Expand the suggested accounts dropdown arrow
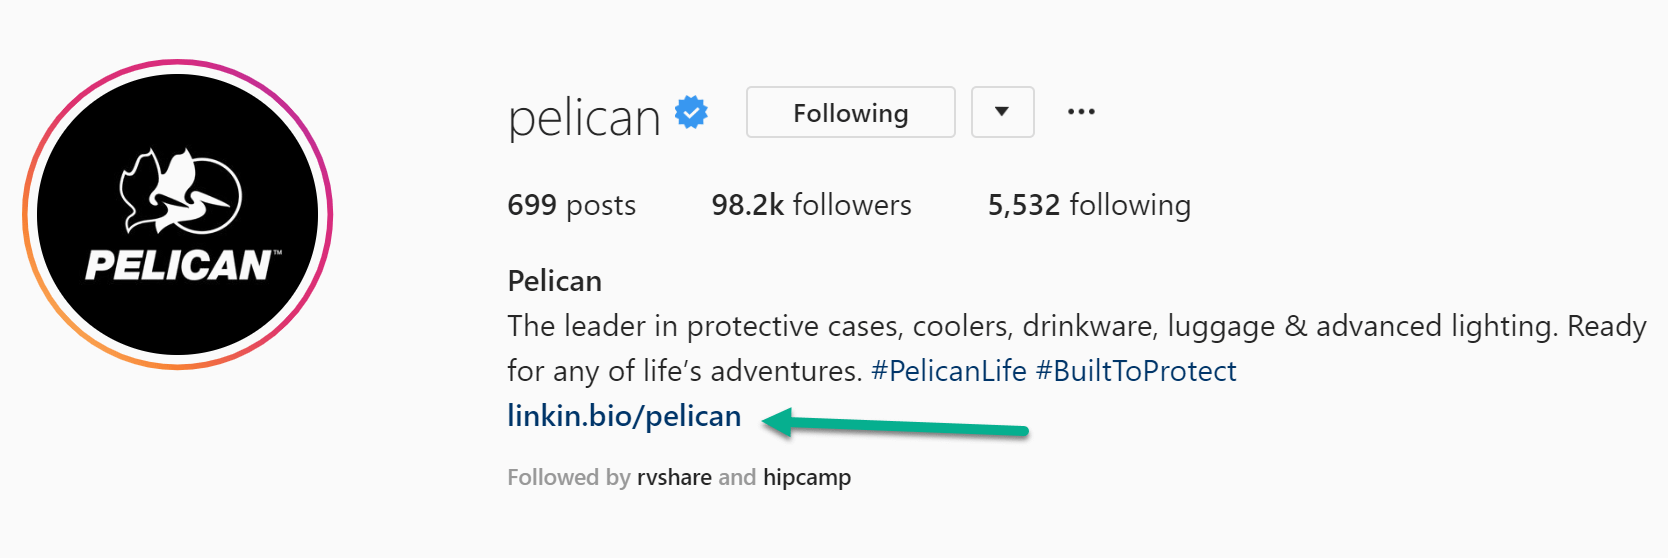 tap(1003, 112)
